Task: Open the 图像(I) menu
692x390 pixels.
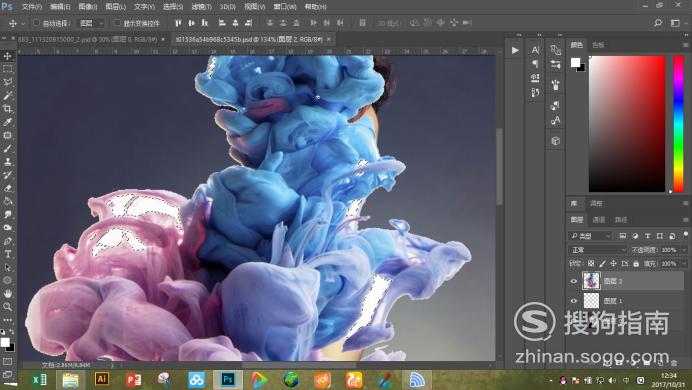Action: [87, 7]
